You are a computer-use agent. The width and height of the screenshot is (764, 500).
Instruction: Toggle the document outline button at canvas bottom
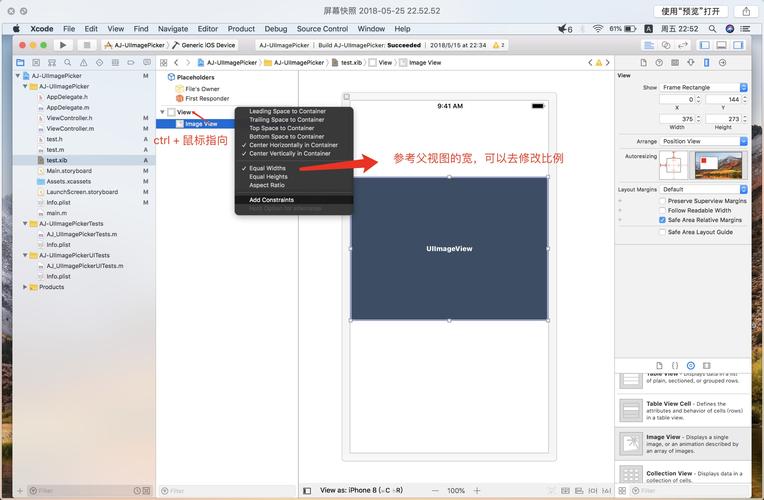[307, 491]
